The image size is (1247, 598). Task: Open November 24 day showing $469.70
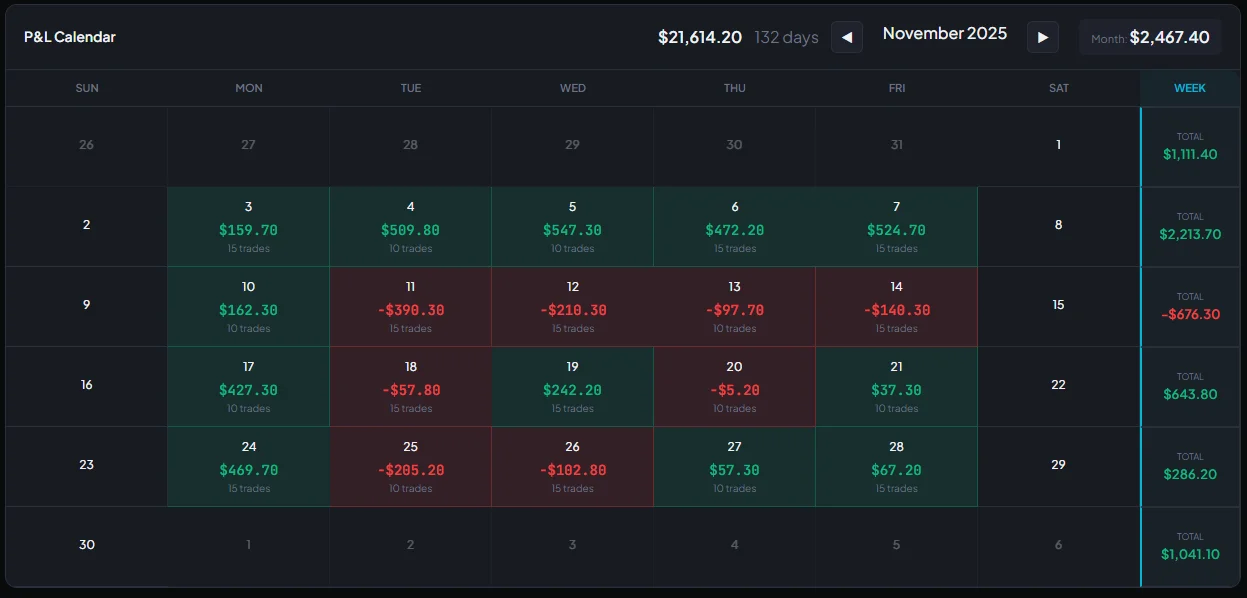point(248,467)
